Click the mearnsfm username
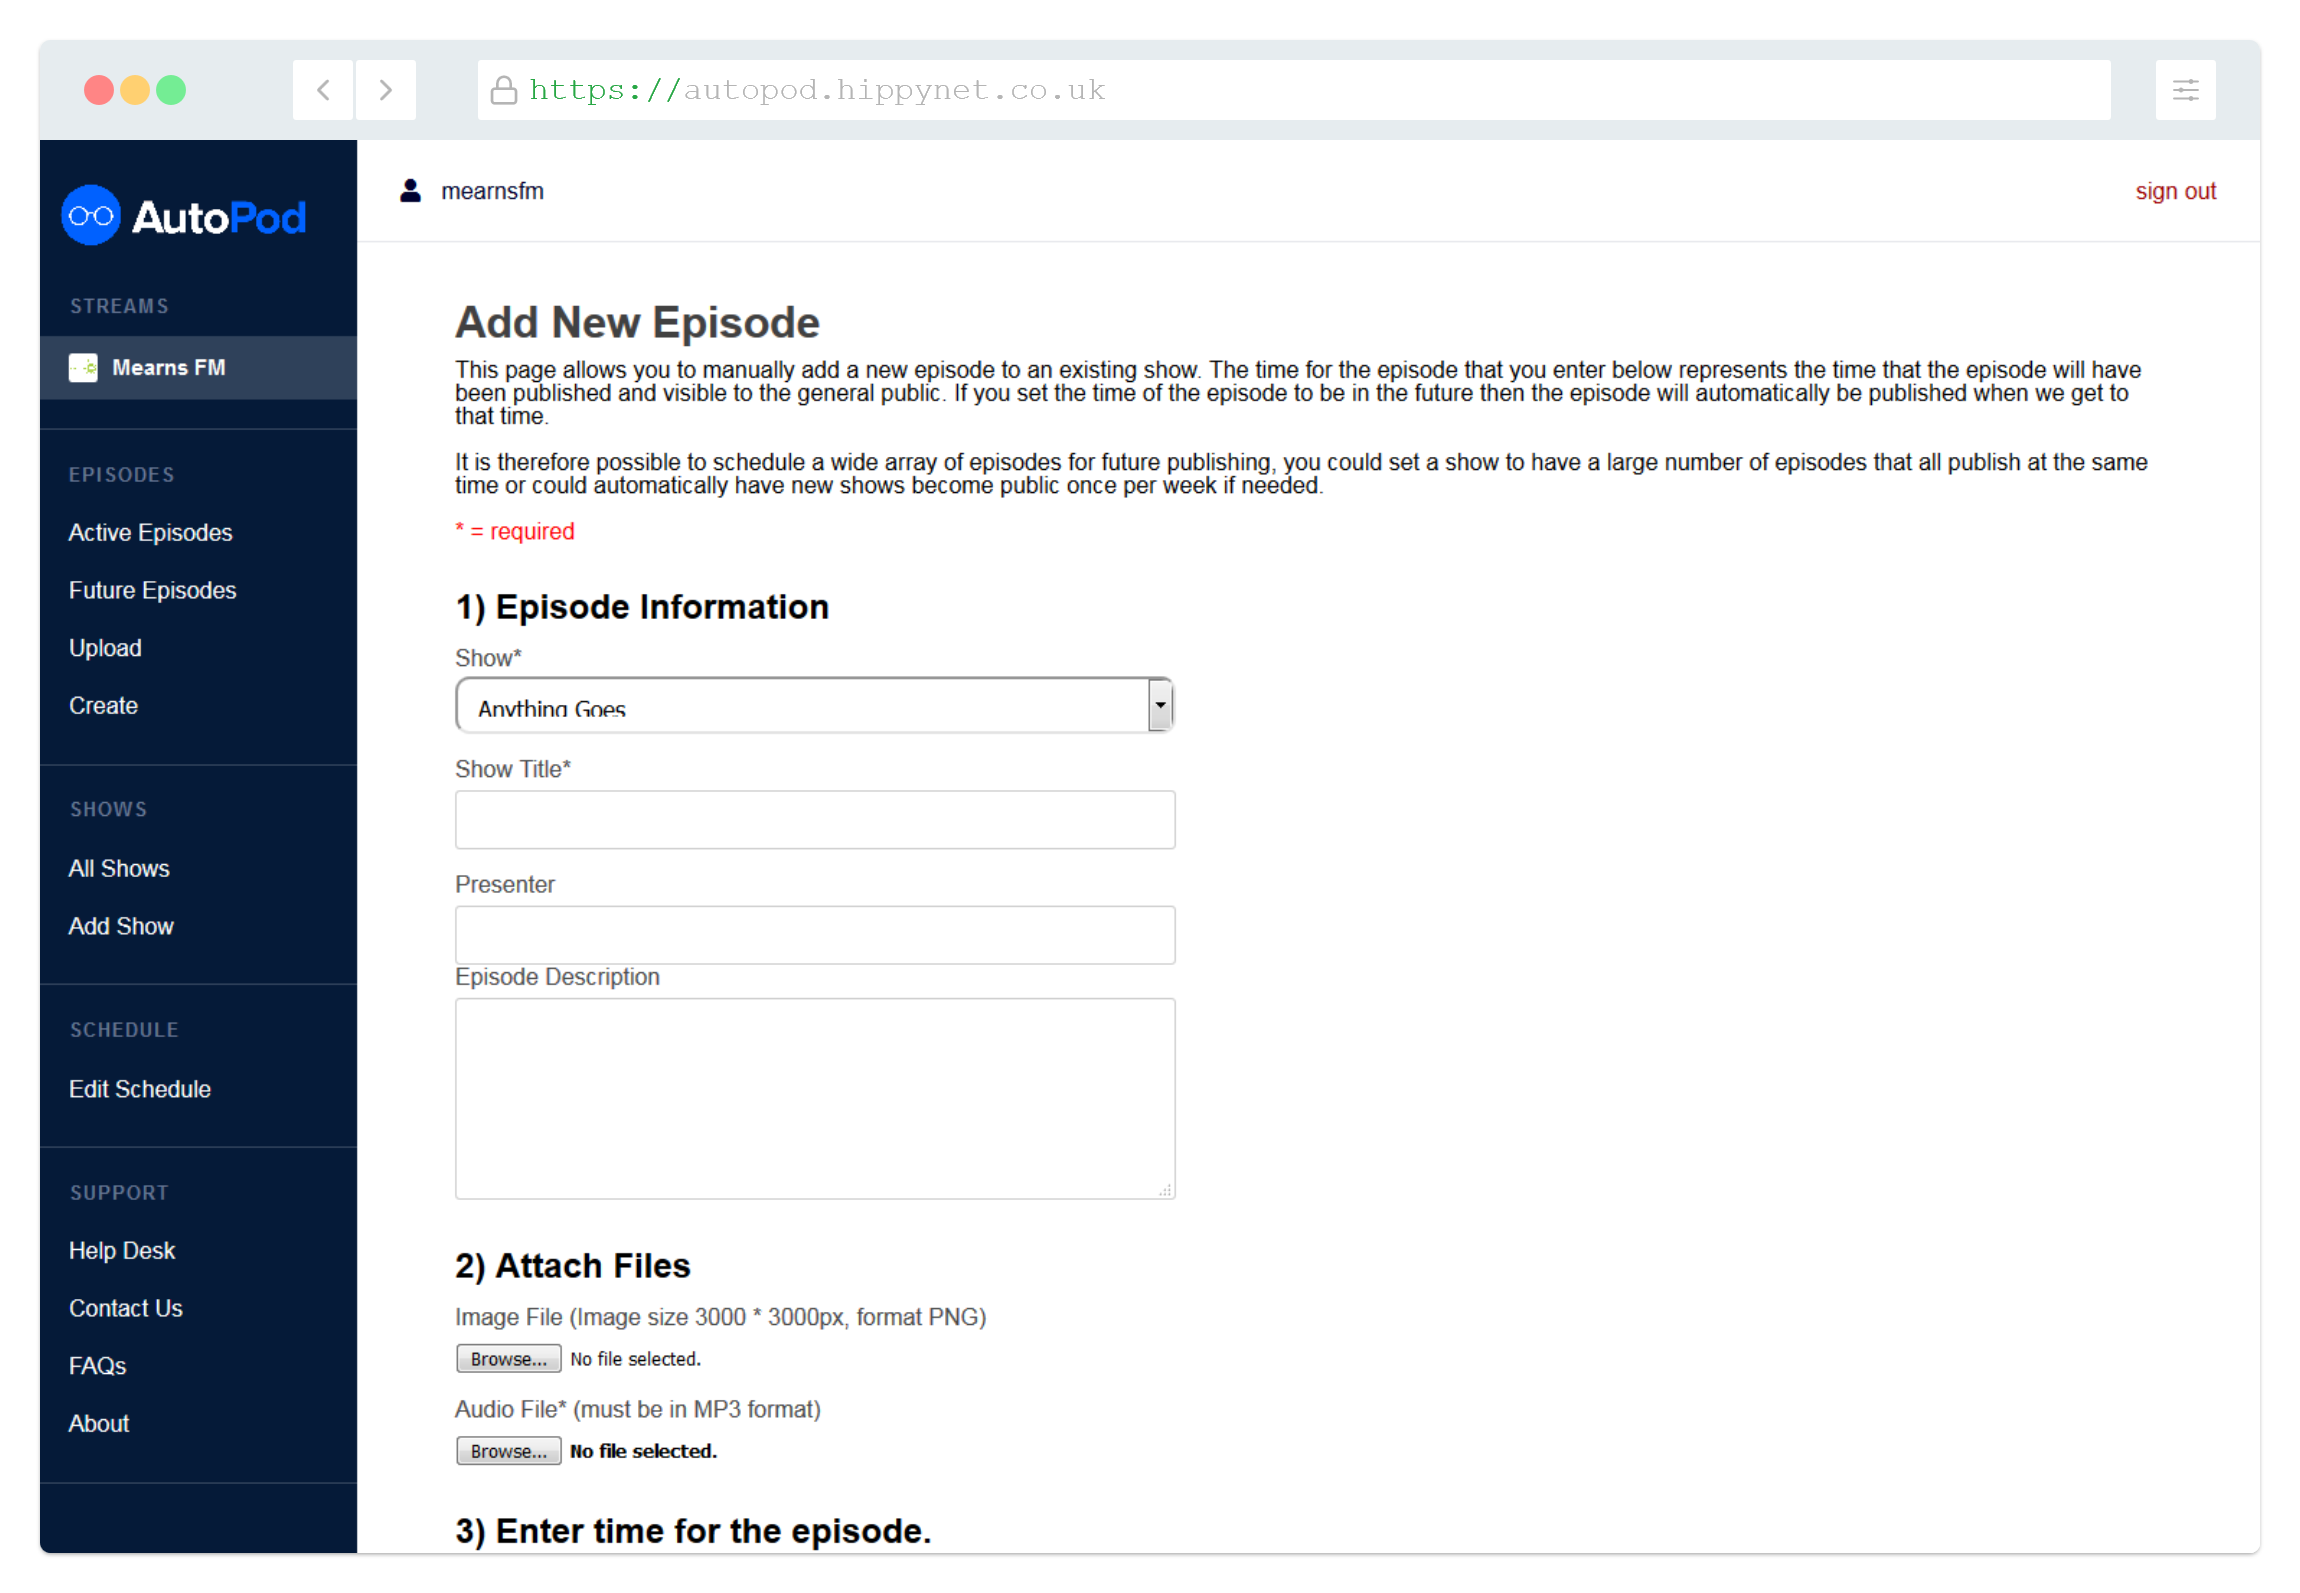 (x=492, y=191)
